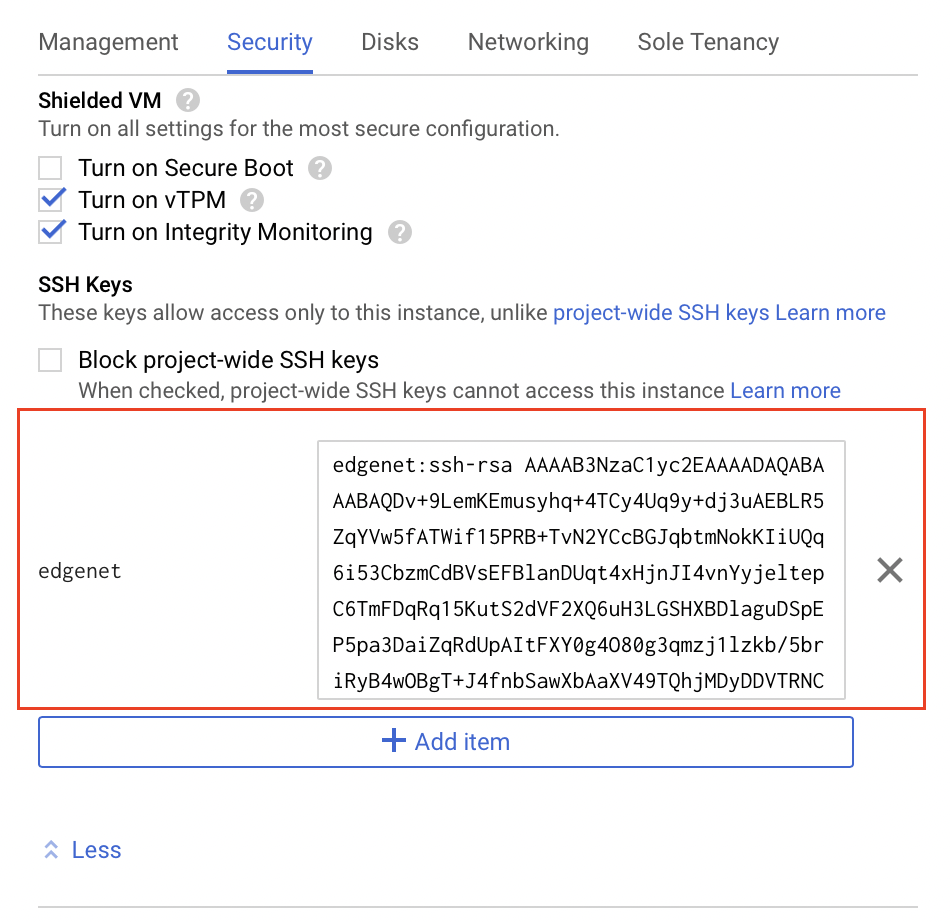Enable Block project-wide SSH keys
The width and height of the screenshot is (950, 922).
point(50,359)
